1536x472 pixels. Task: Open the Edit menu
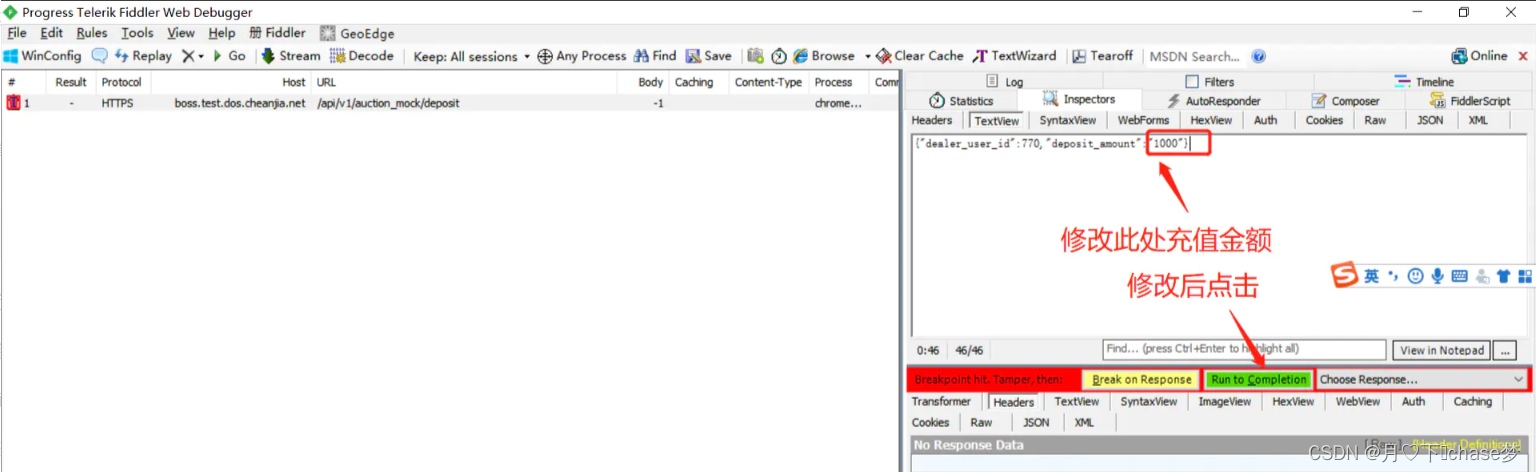52,33
